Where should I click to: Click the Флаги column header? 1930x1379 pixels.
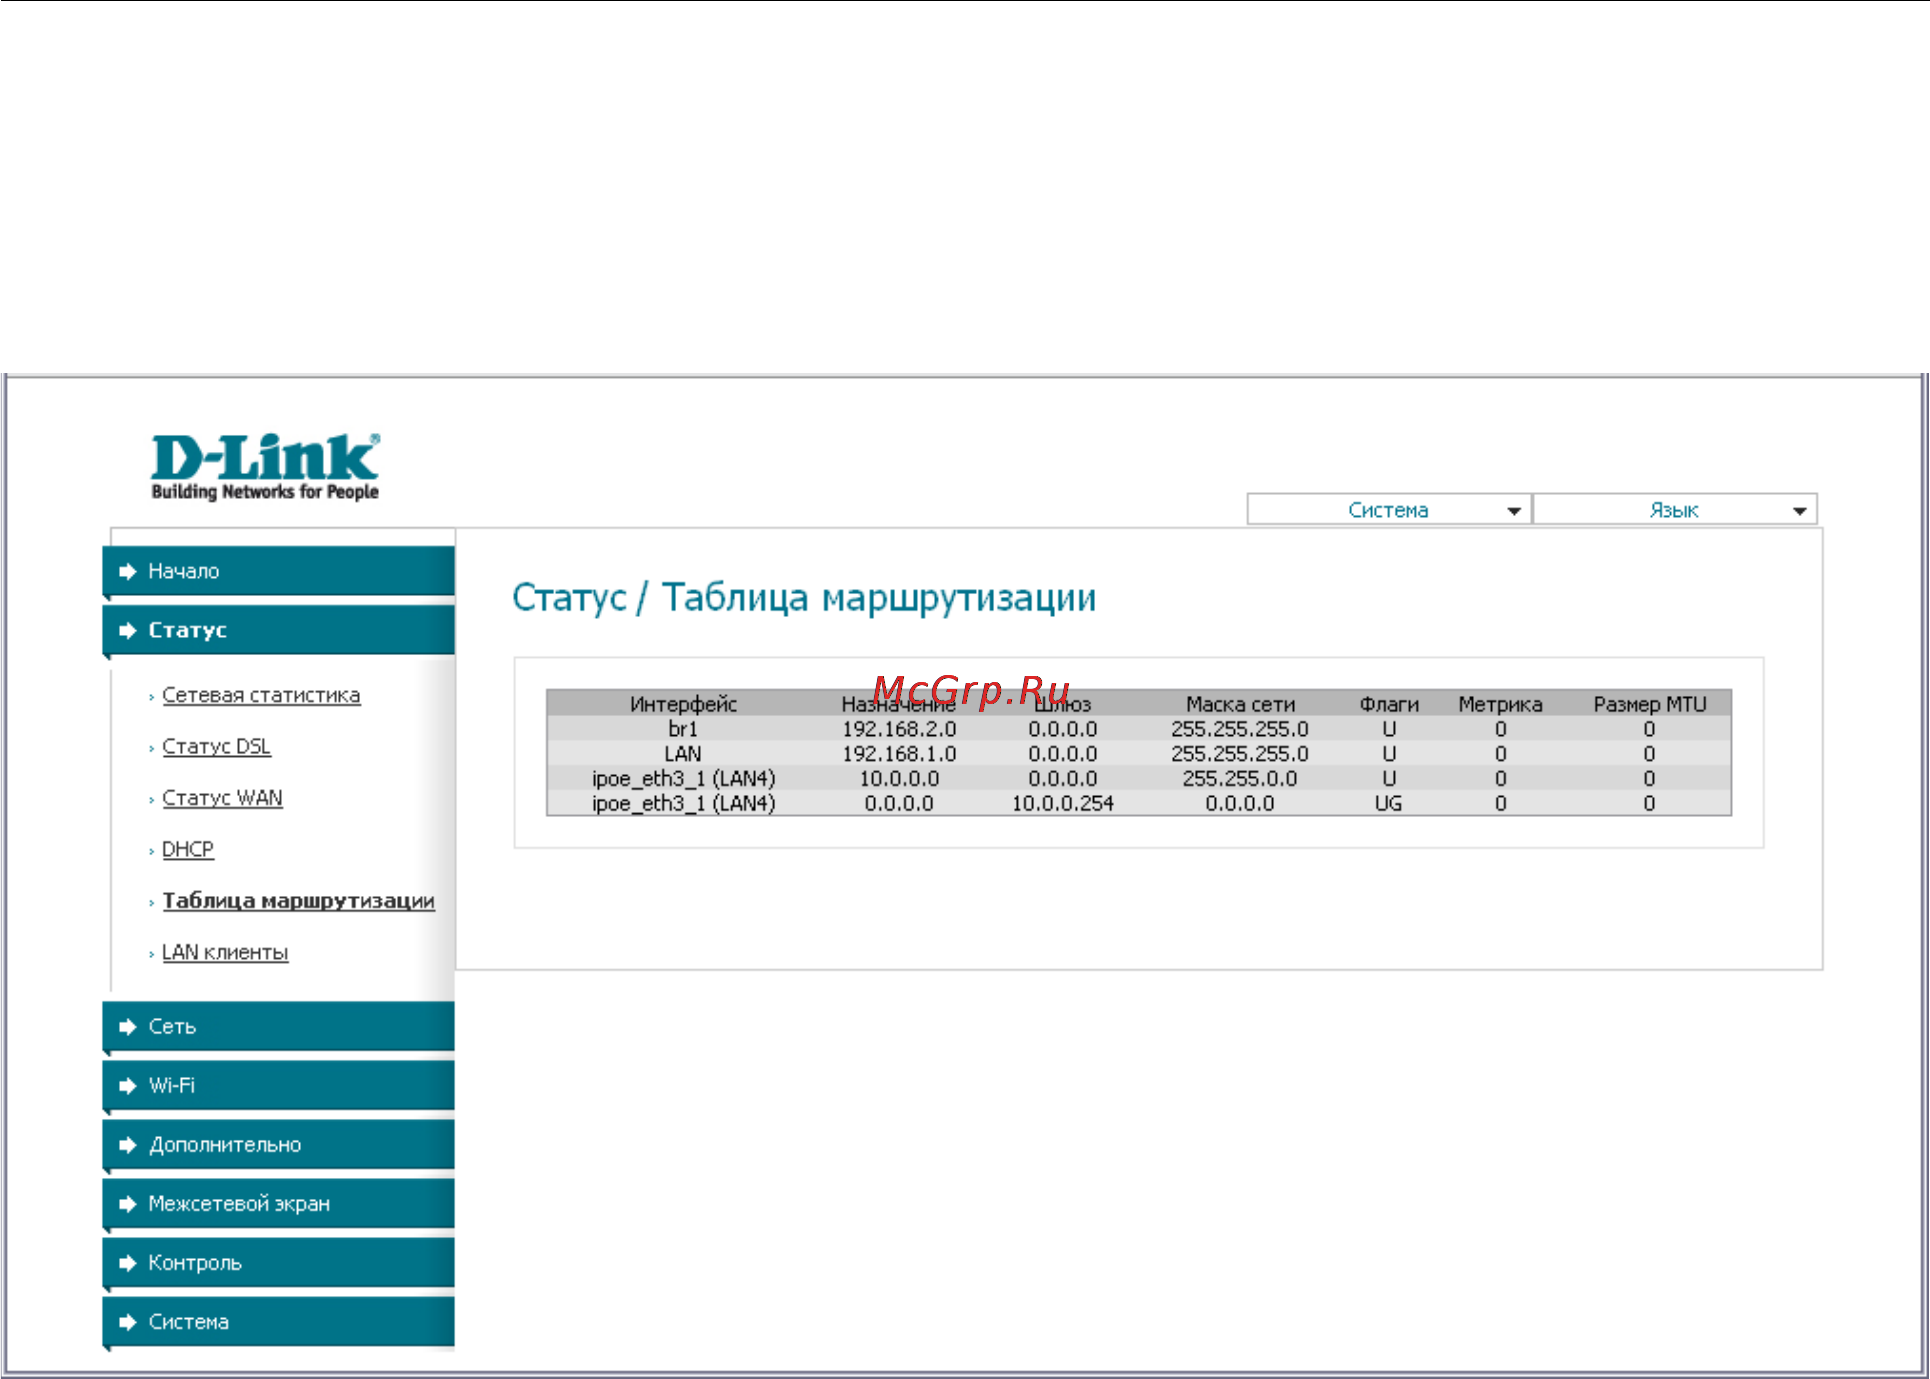point(1389,704)
